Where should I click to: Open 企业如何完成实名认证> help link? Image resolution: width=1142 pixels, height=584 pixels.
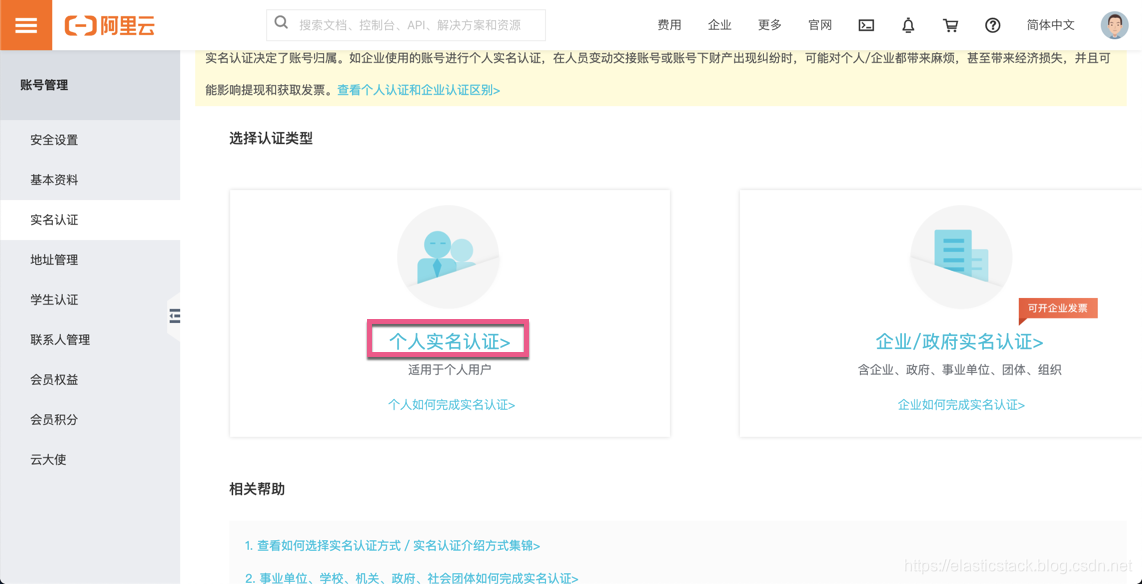click(961, 405)
